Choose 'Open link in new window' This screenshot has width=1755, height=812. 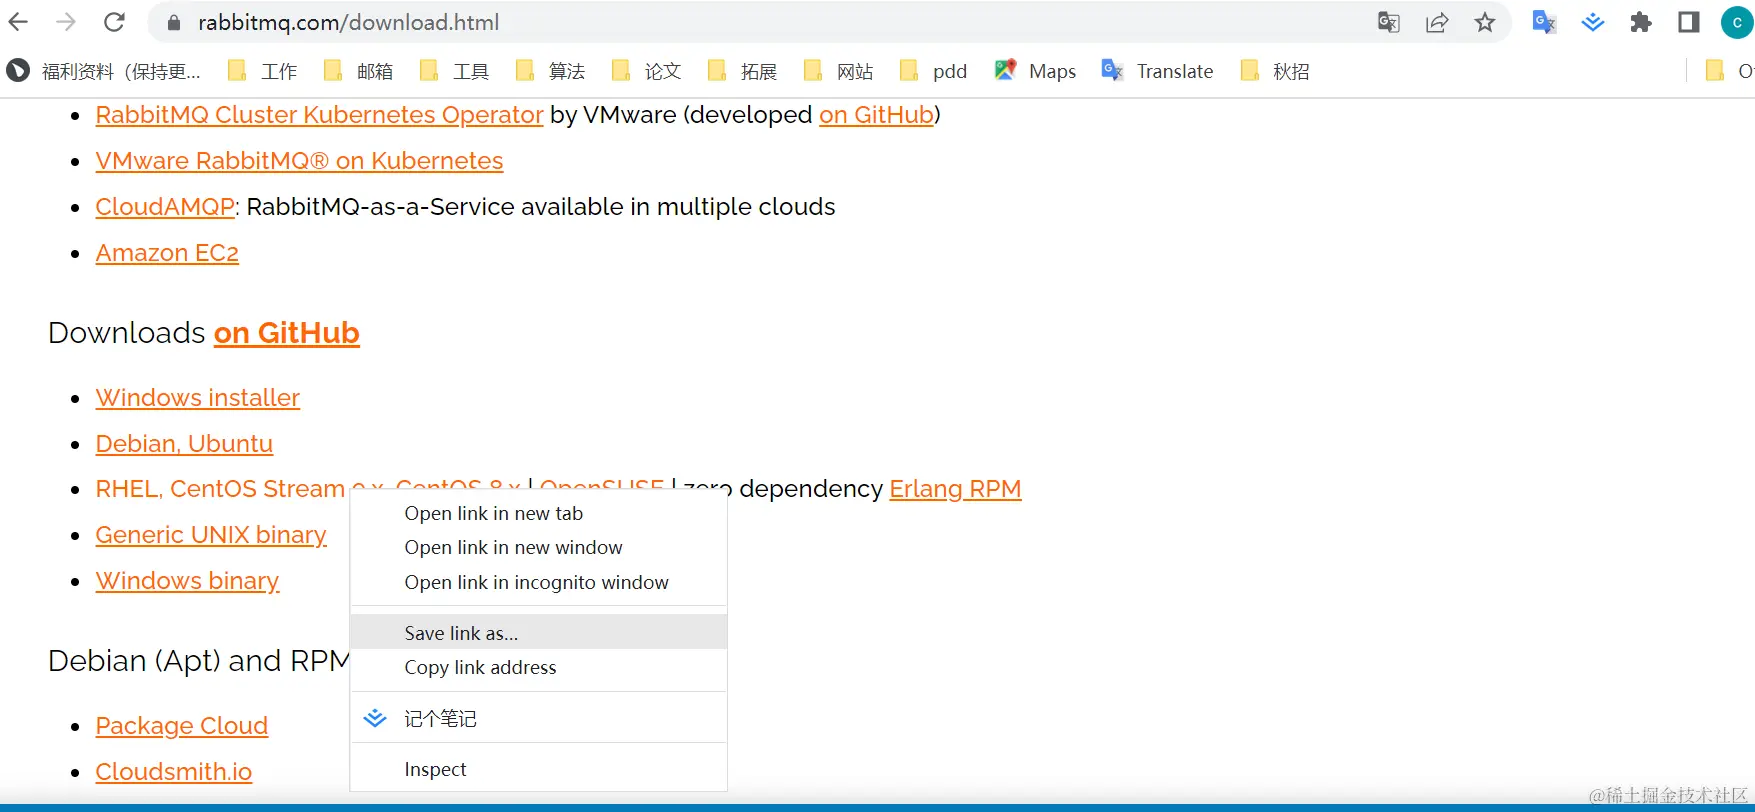[x=538, y=547]
